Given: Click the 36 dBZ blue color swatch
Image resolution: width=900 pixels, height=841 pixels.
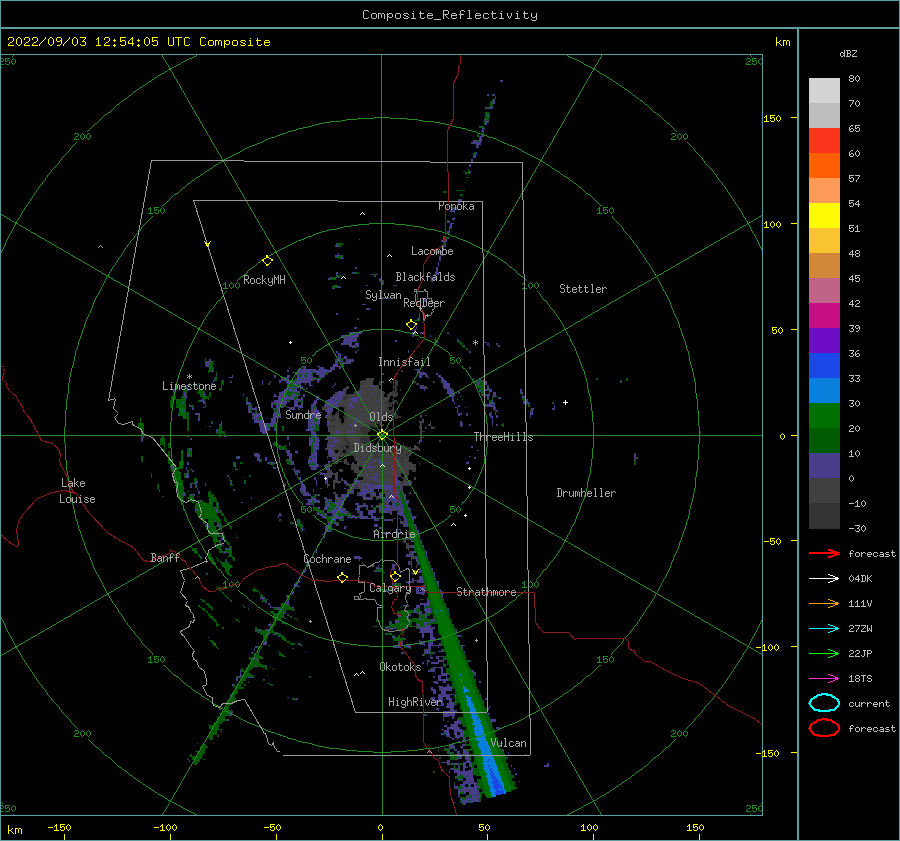Looking at the screenshot, I should (x=824, y=366).
